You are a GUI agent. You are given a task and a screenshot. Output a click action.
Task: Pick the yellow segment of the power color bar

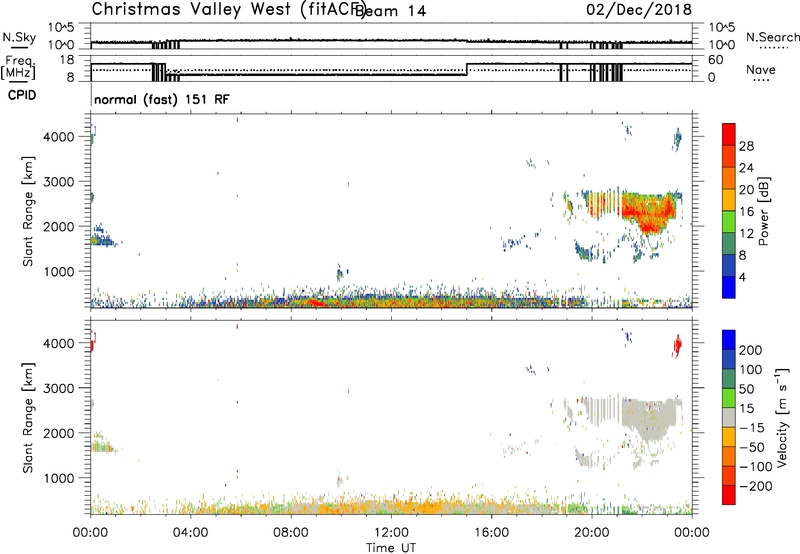729,200
